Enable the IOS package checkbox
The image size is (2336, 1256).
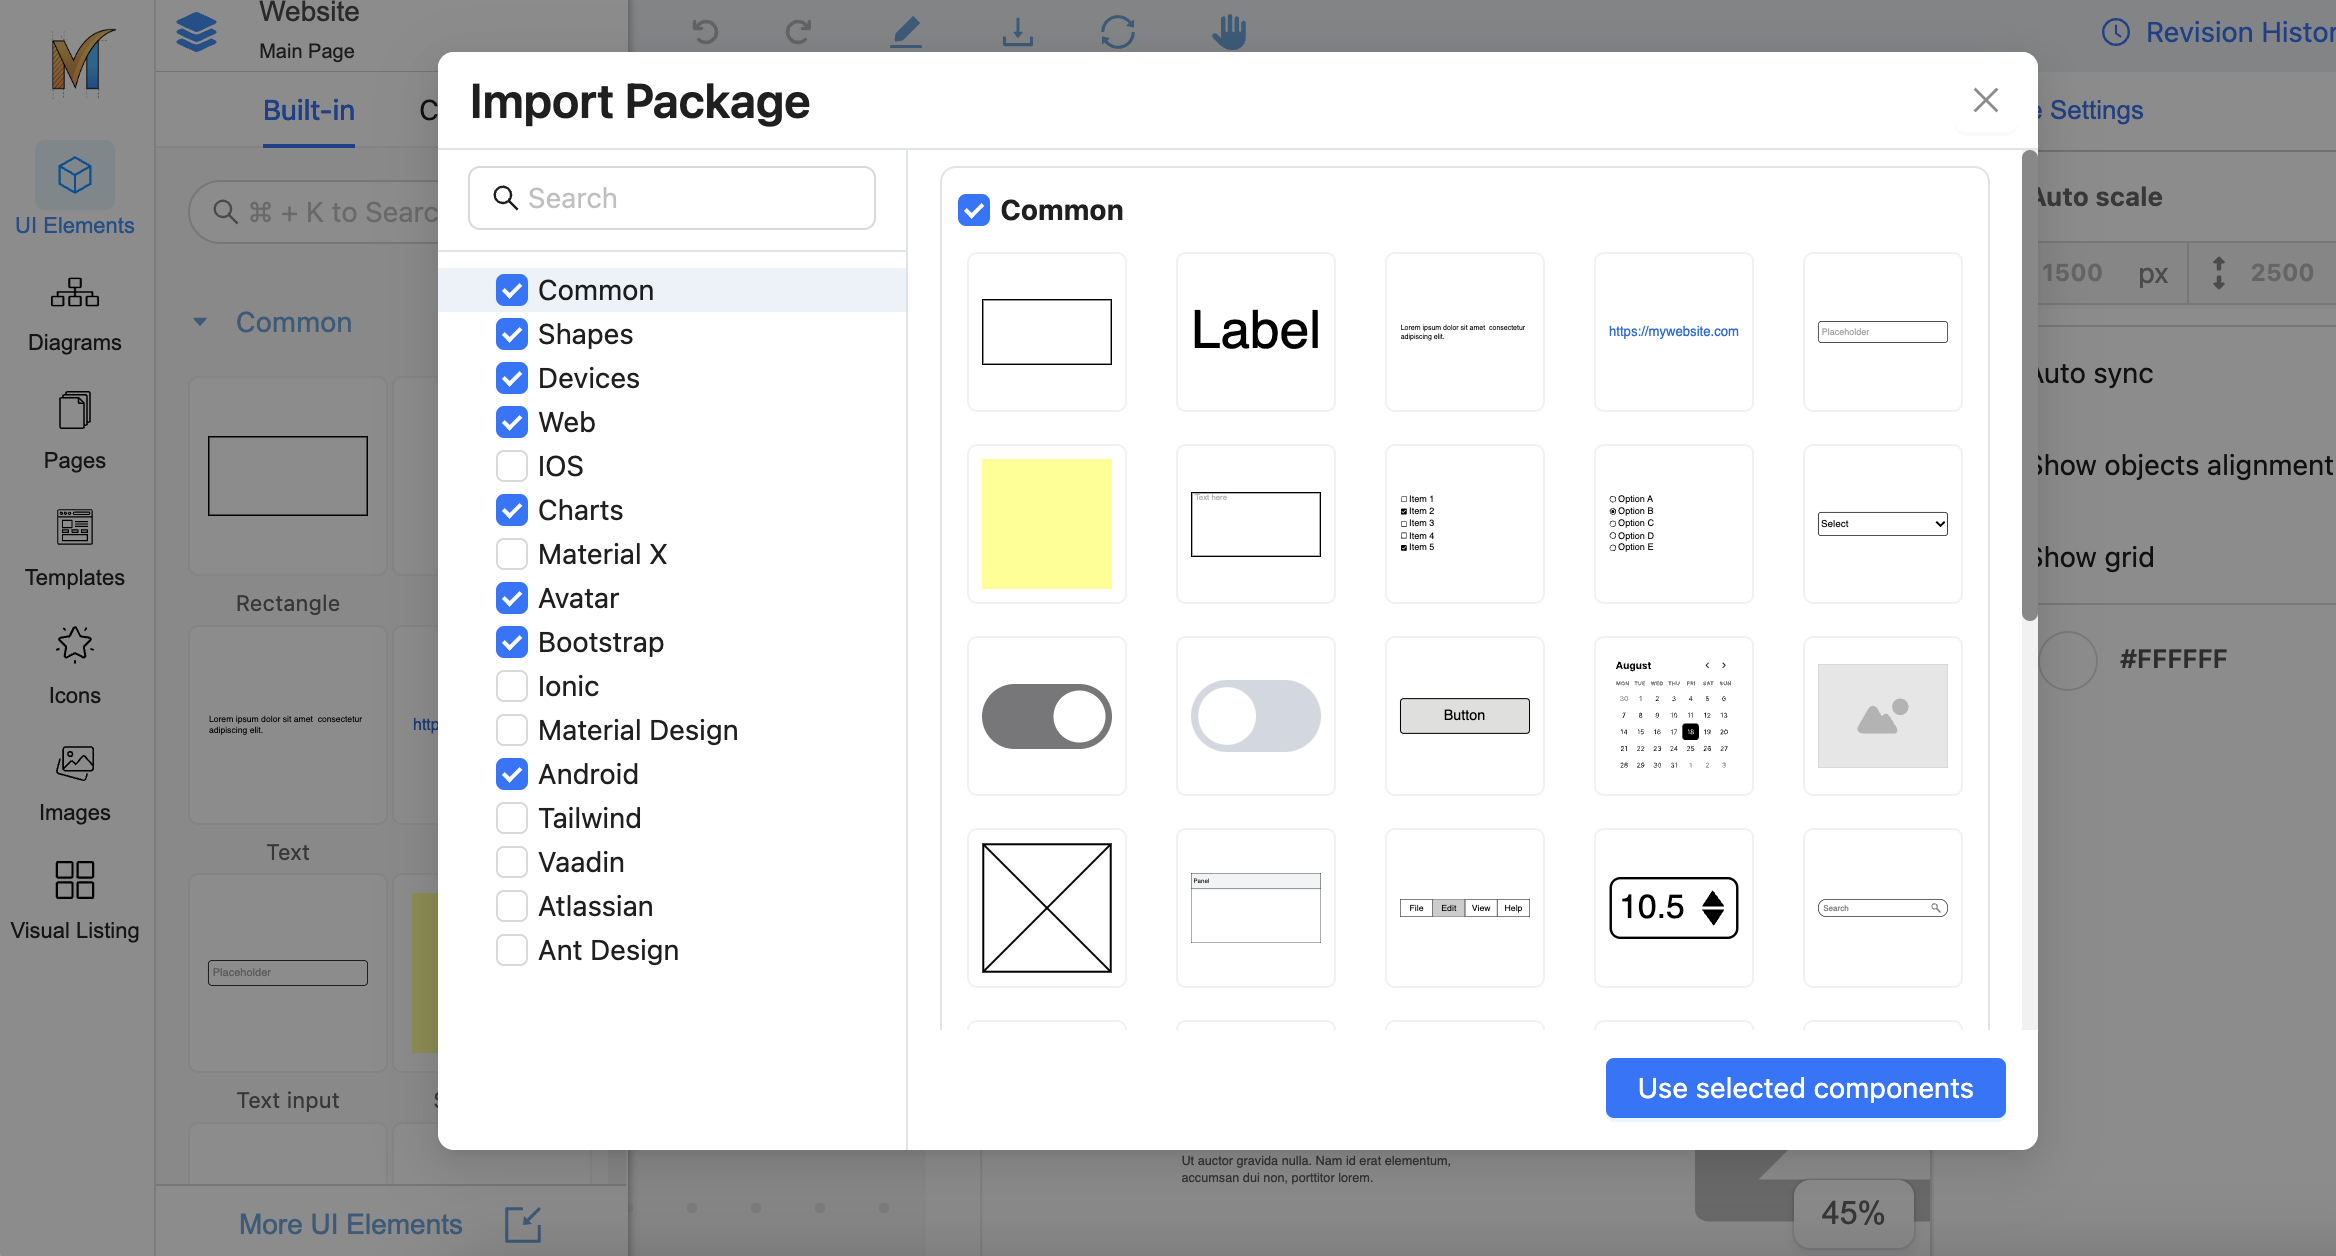click(x=512, y=466)
